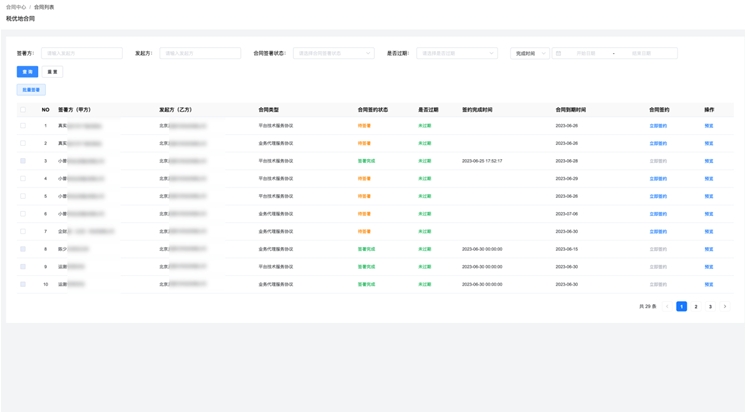Click the blue 查询 button
This screenshot has height=413, width=746.
click(x=27, y=72)
